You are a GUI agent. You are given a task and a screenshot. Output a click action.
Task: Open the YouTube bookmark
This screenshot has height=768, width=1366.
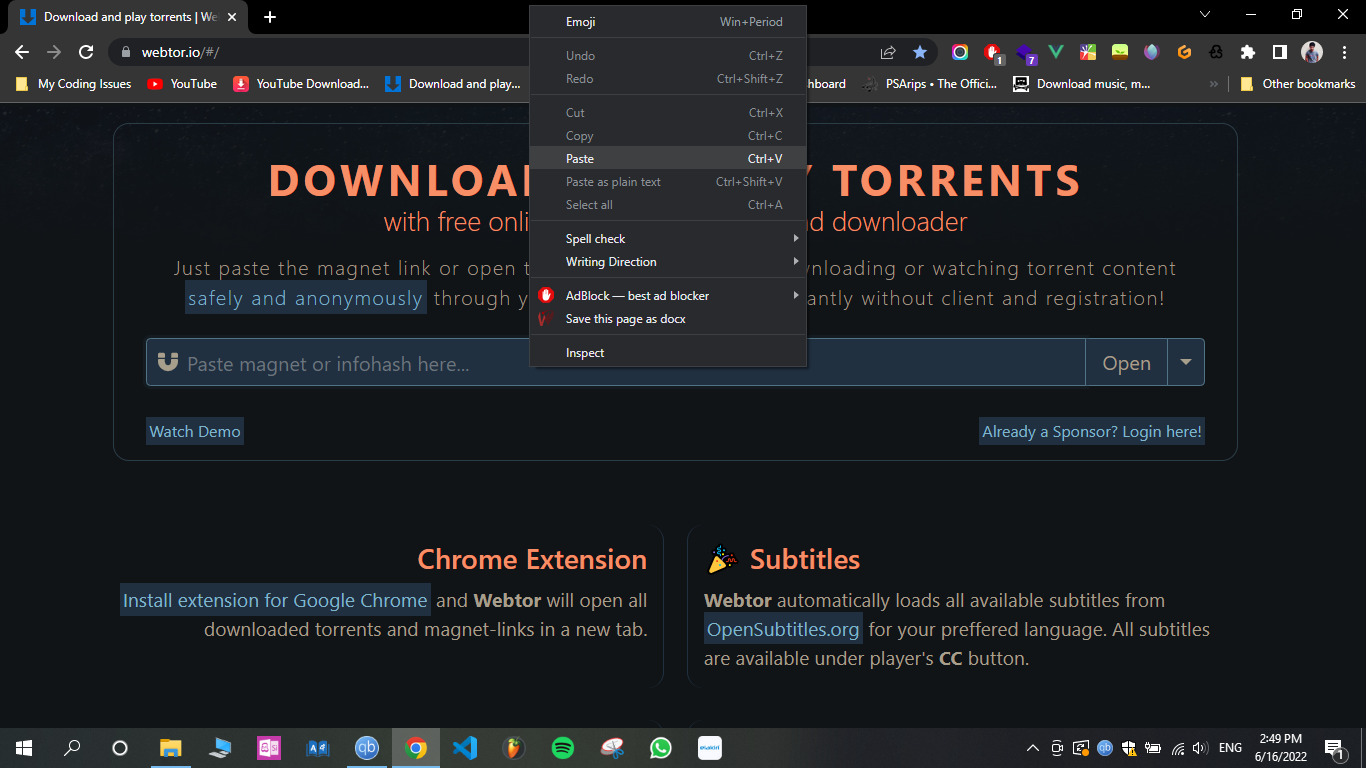click(x=182, y=84)
